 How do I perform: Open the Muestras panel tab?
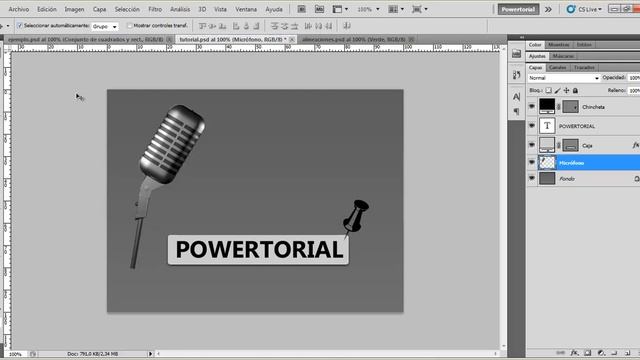[558, 44]
